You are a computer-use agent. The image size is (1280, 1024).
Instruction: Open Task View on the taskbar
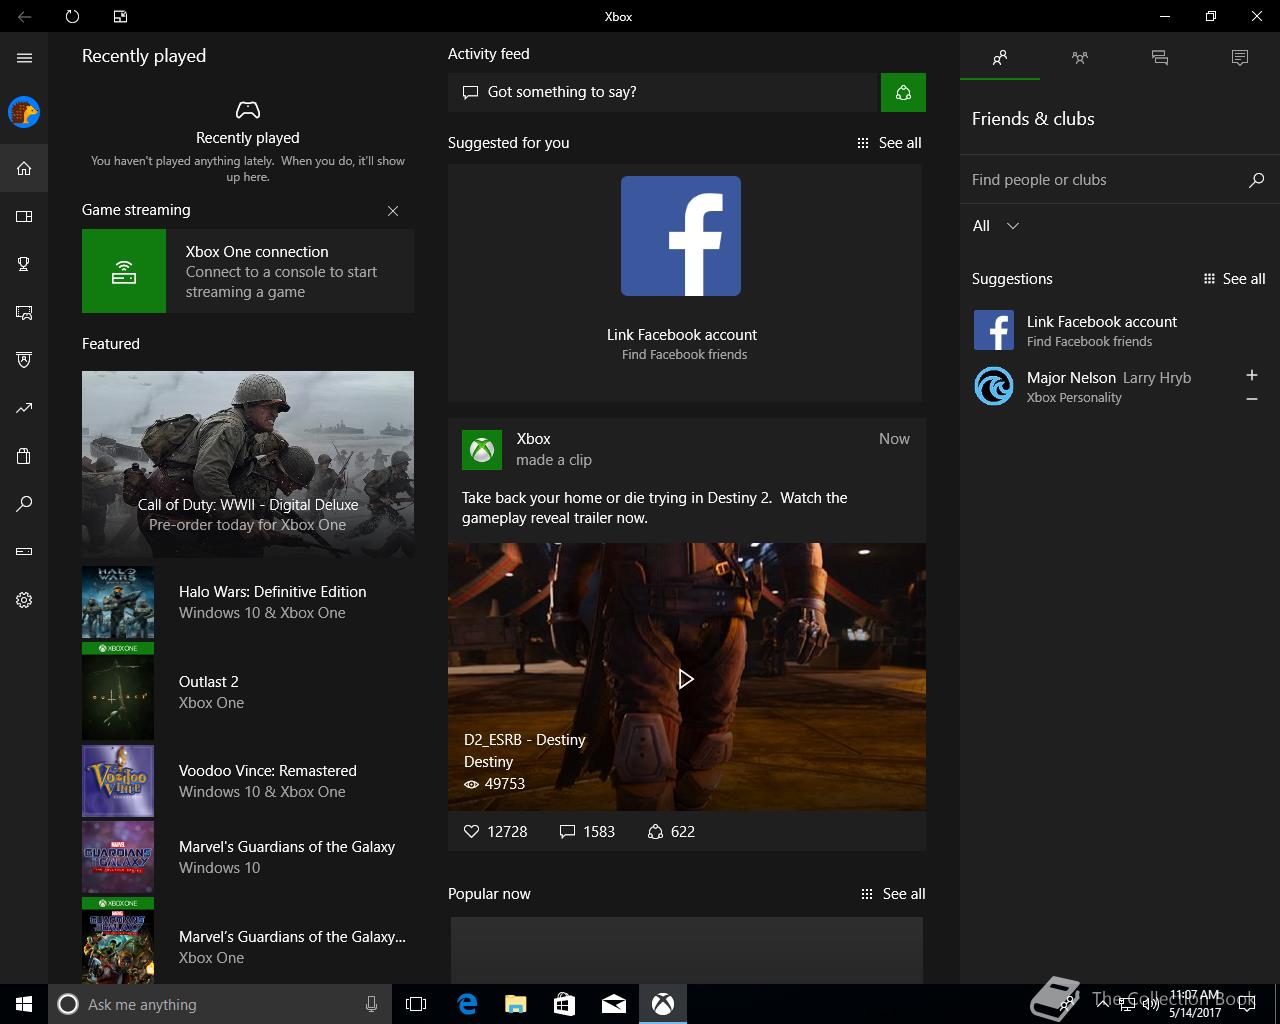pos(416,1004)
